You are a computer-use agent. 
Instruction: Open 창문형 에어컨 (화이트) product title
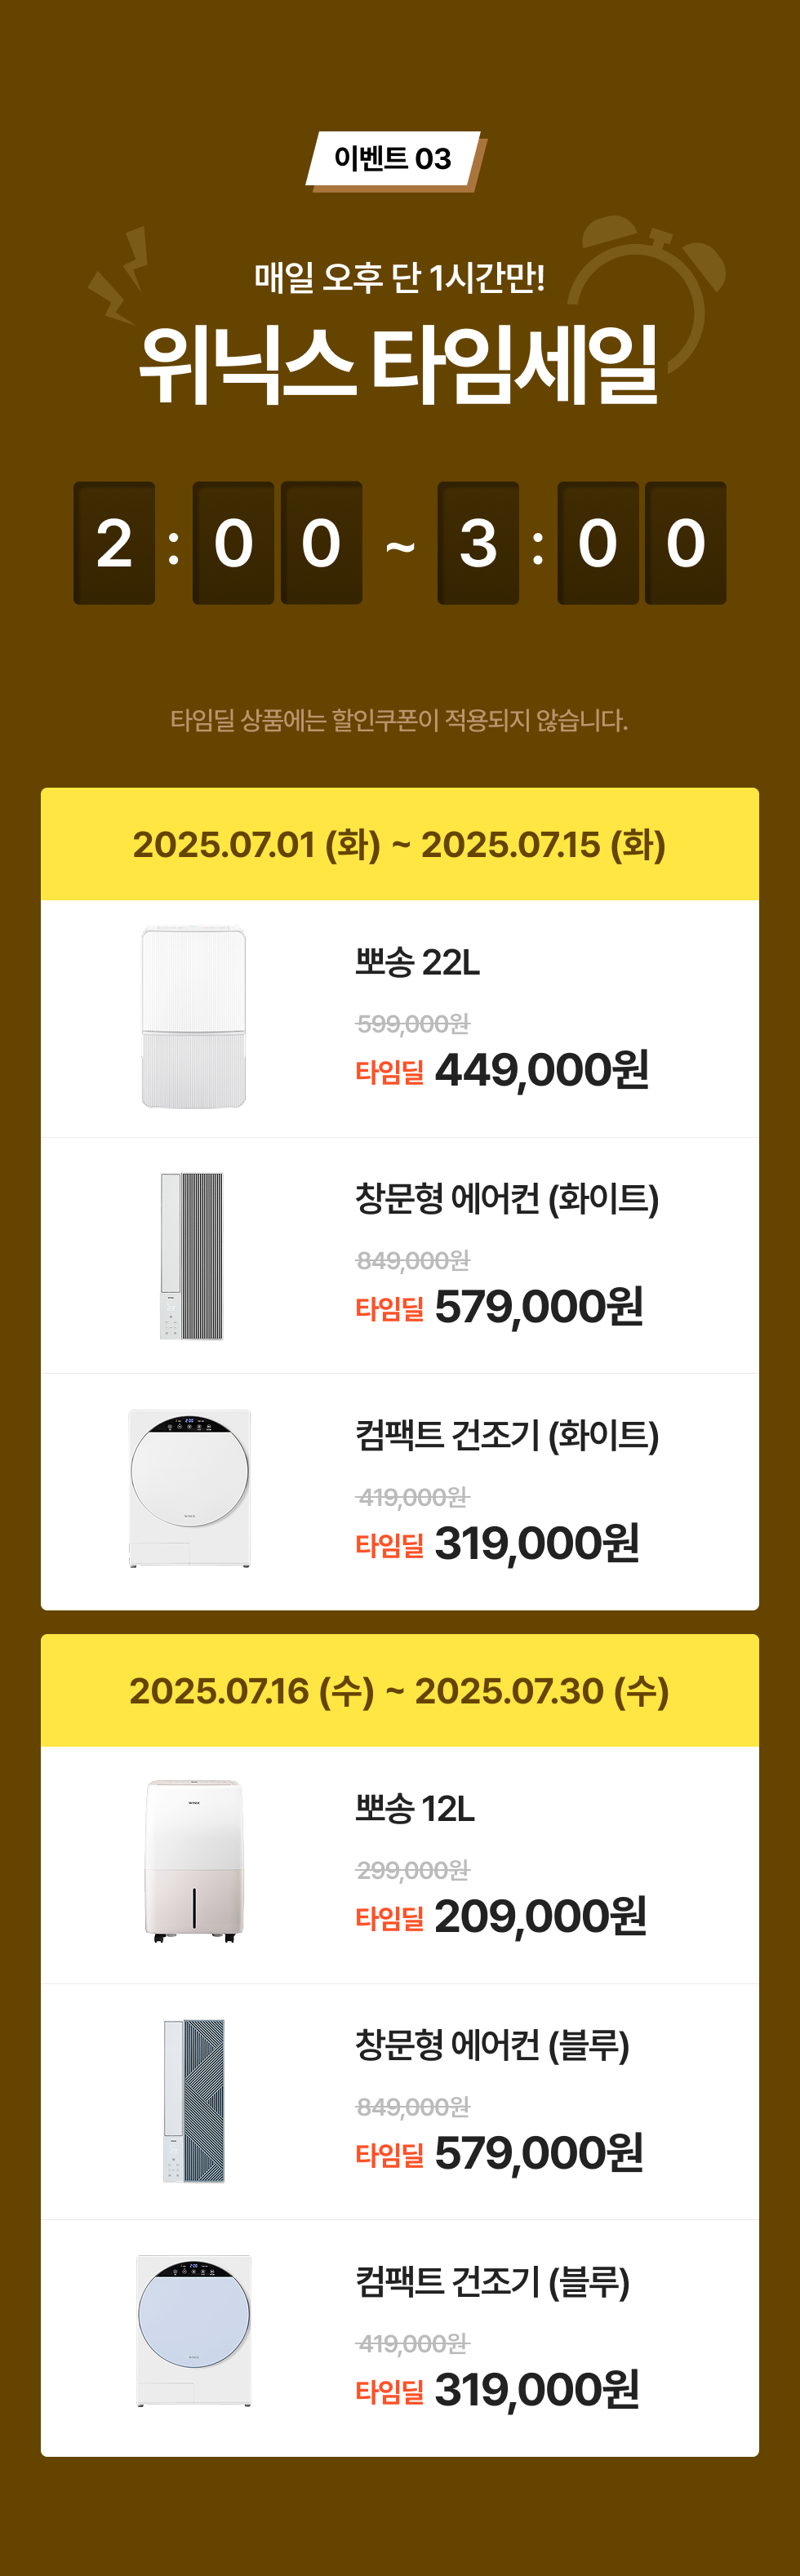(x=507, y=1198)
